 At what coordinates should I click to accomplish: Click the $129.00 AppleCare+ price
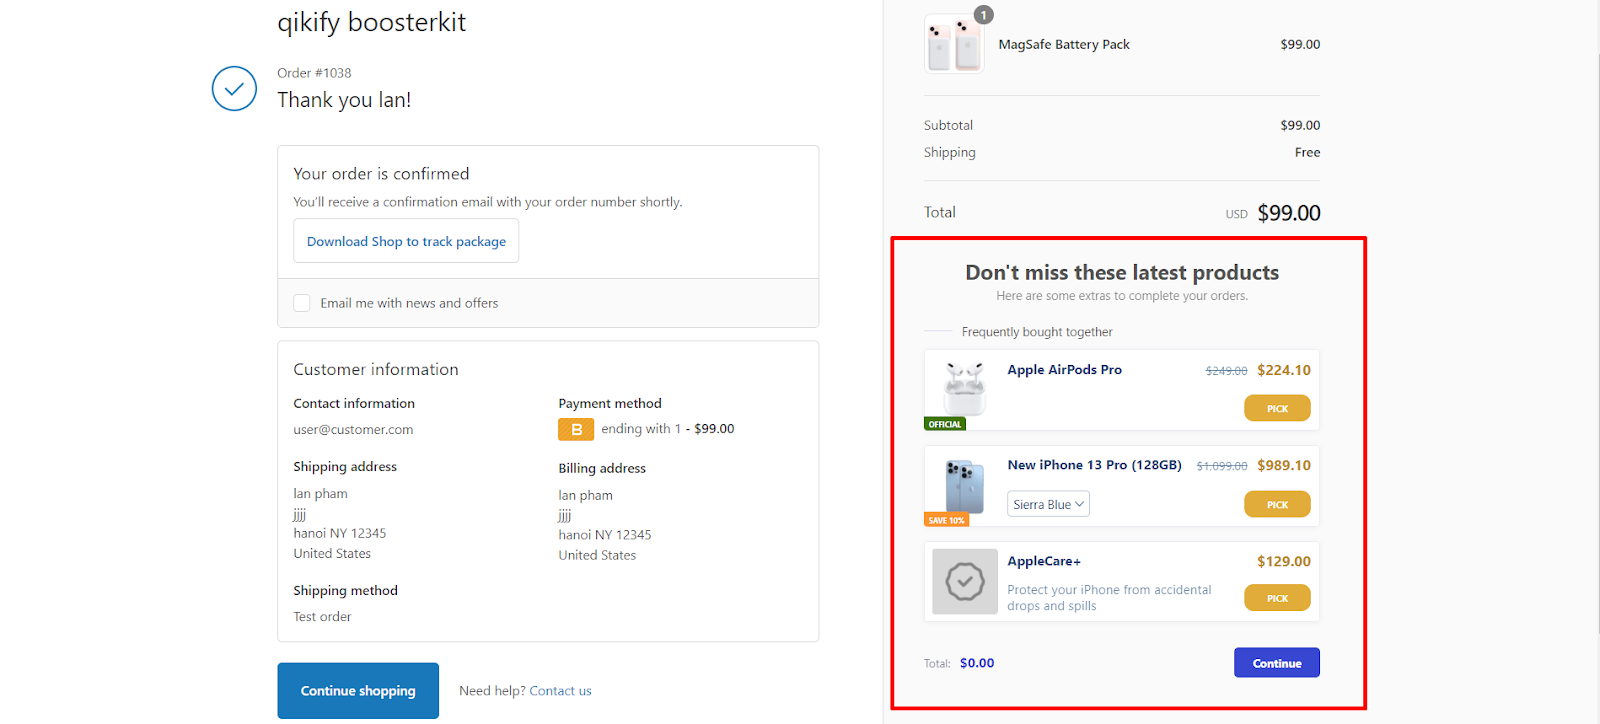(x=1284, y=561)
